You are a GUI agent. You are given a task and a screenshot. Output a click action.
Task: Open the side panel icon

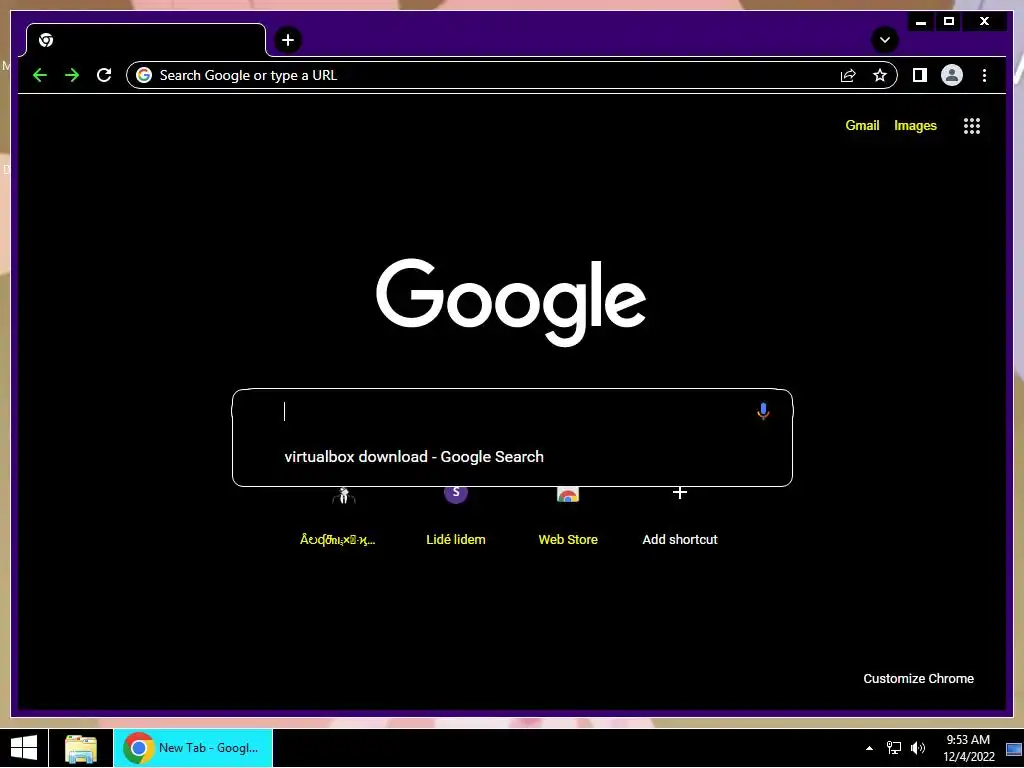(x=920, y=75)
